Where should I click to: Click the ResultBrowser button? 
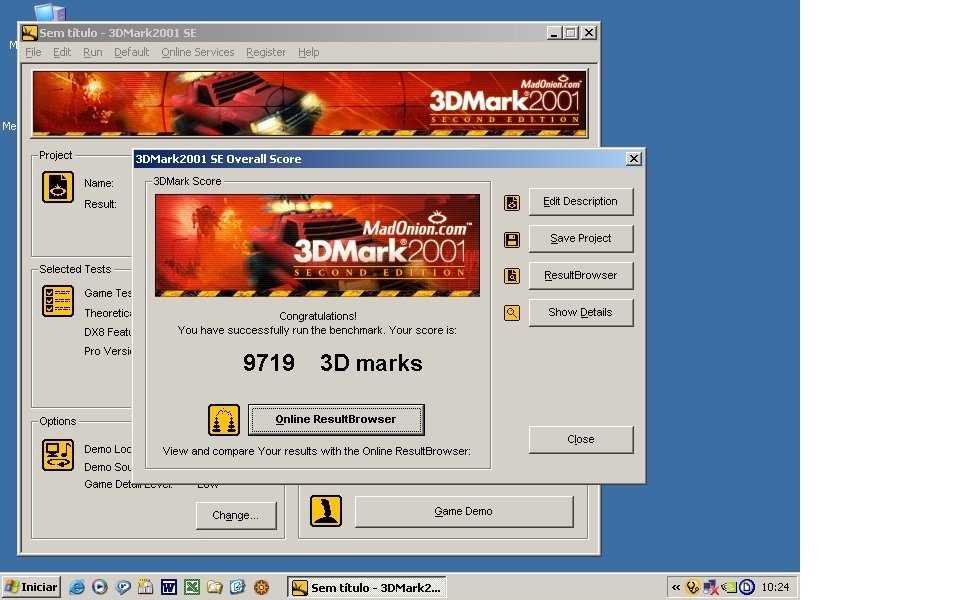(x=580, y=275)
